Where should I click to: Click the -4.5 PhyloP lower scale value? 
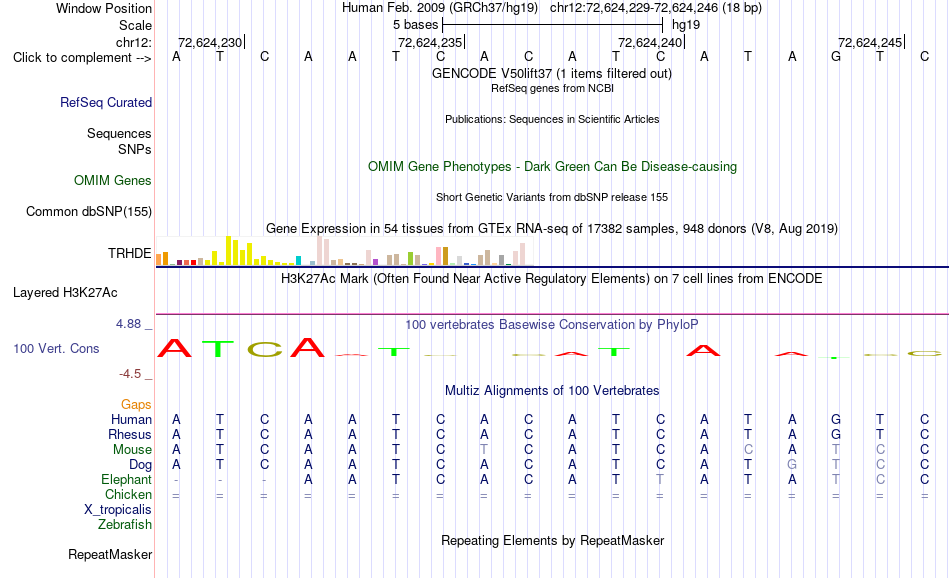[x=130, y=374]
